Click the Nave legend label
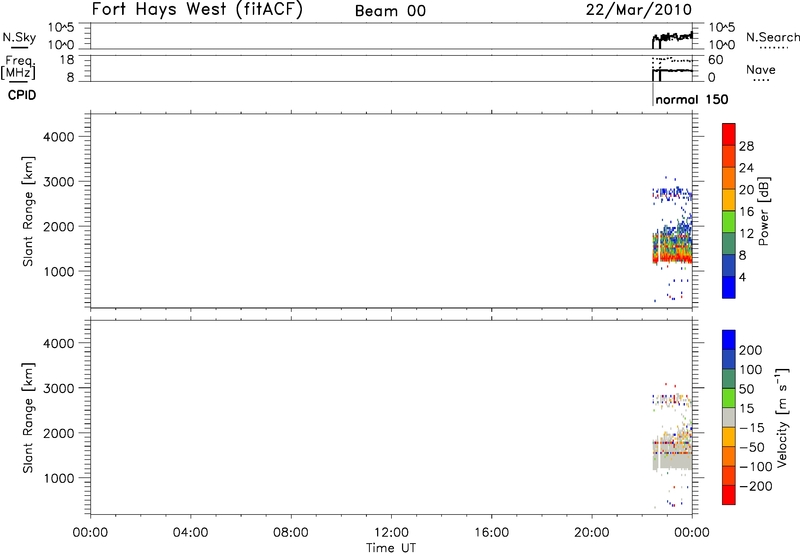Screen dimensions: 800x554 click(x=760, y=69)
